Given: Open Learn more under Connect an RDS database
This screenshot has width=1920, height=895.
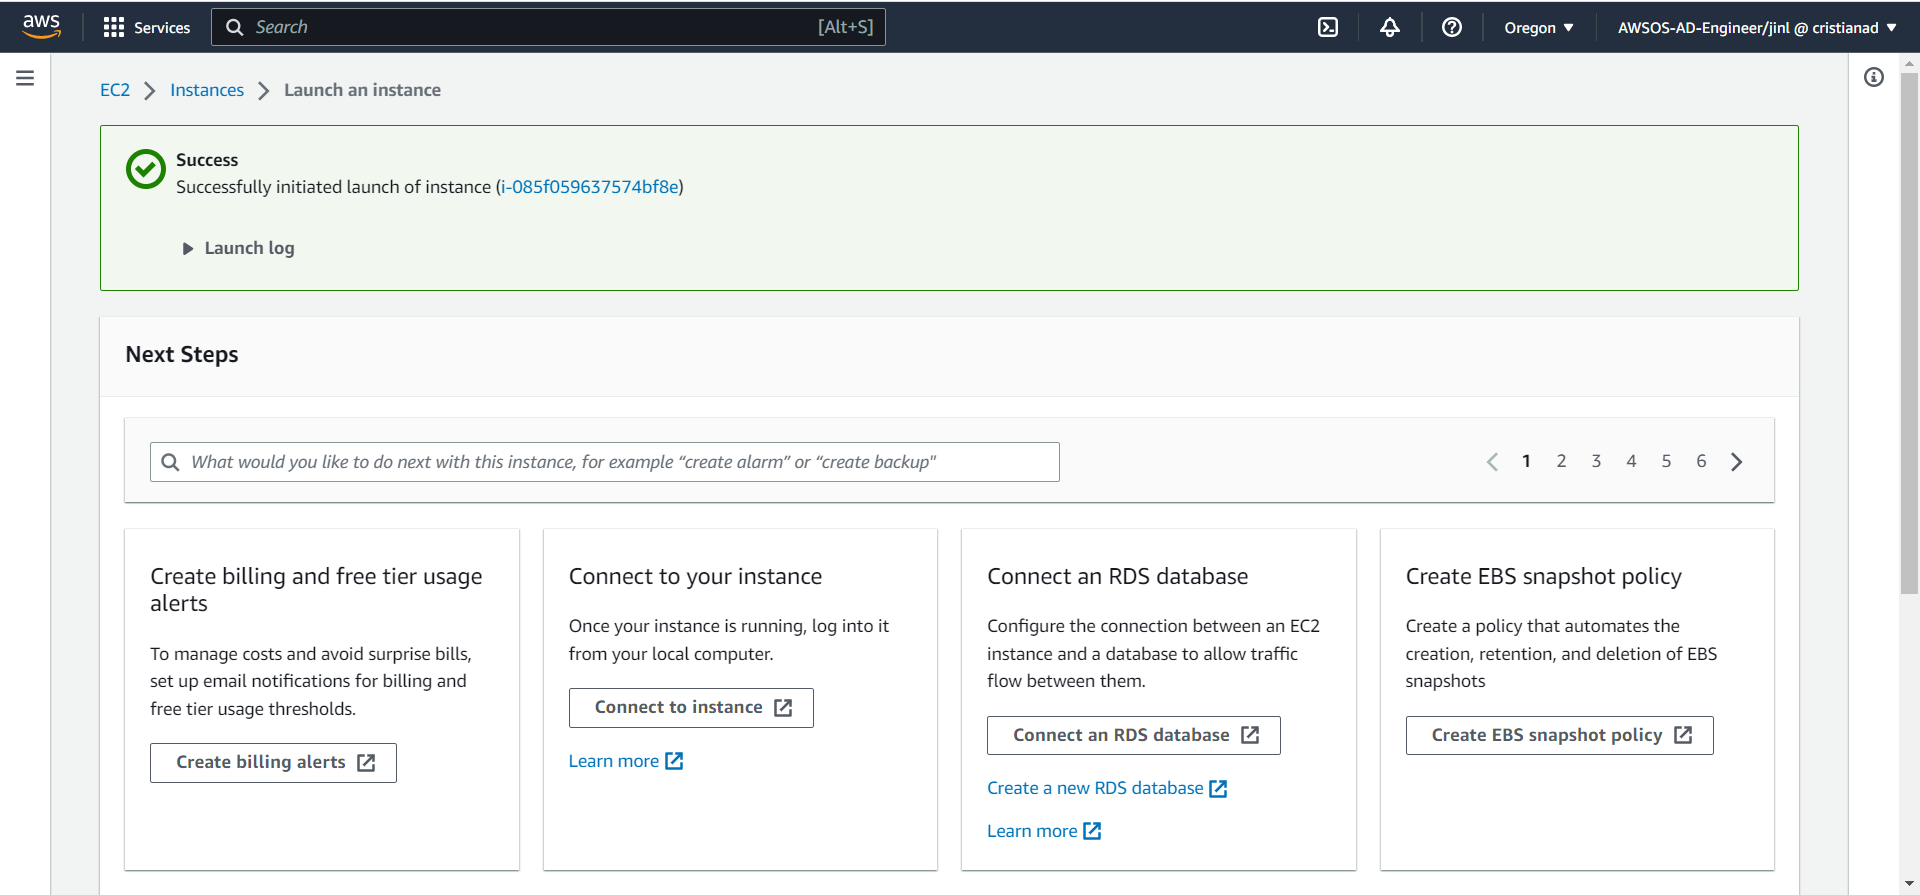Looking at the screenshot, I should (1044, 831).
